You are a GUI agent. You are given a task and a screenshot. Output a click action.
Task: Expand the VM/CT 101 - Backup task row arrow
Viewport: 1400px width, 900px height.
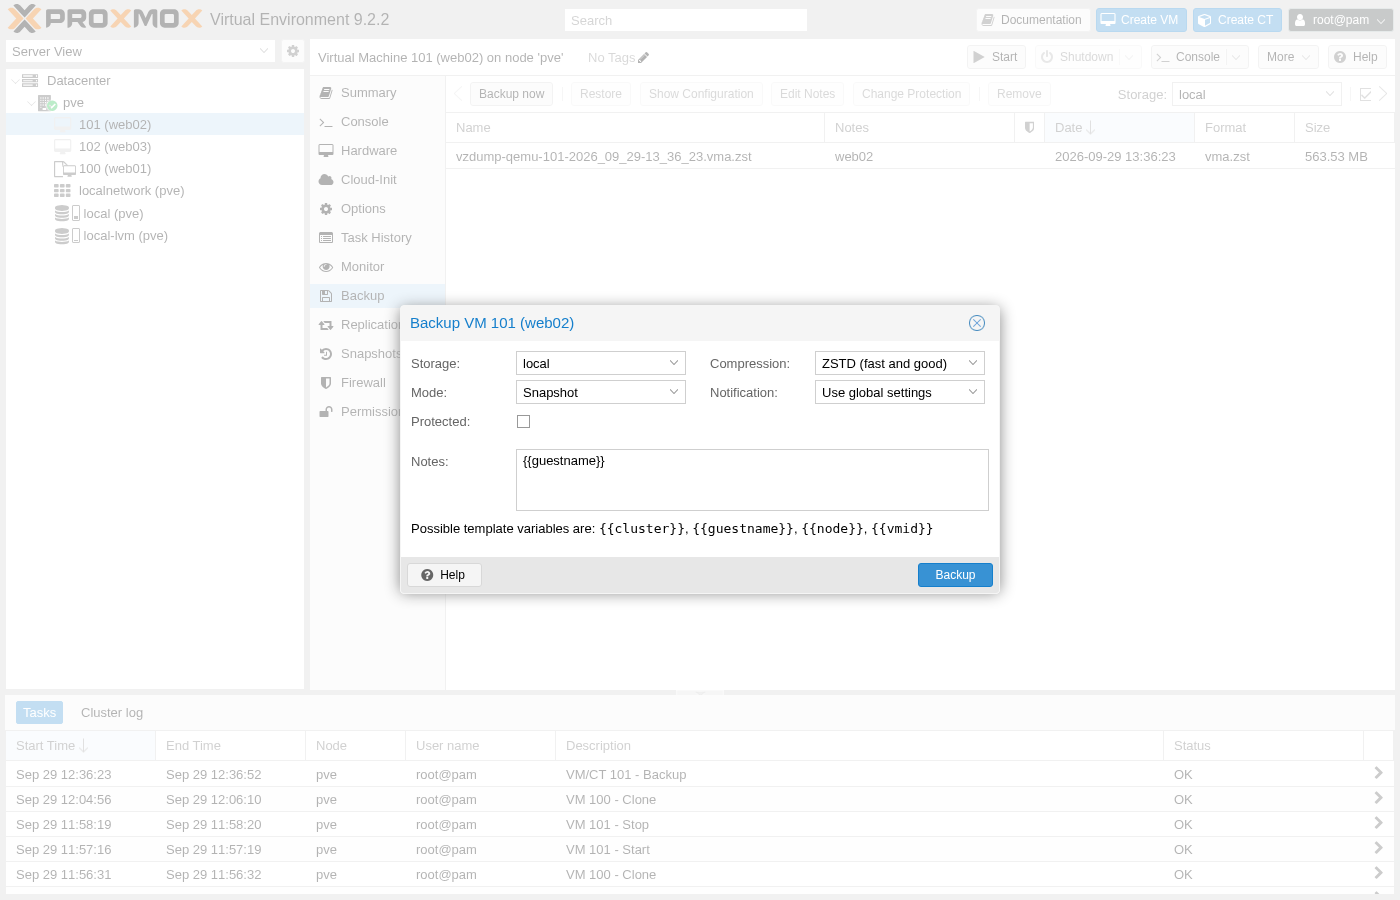coord(1378,773)
